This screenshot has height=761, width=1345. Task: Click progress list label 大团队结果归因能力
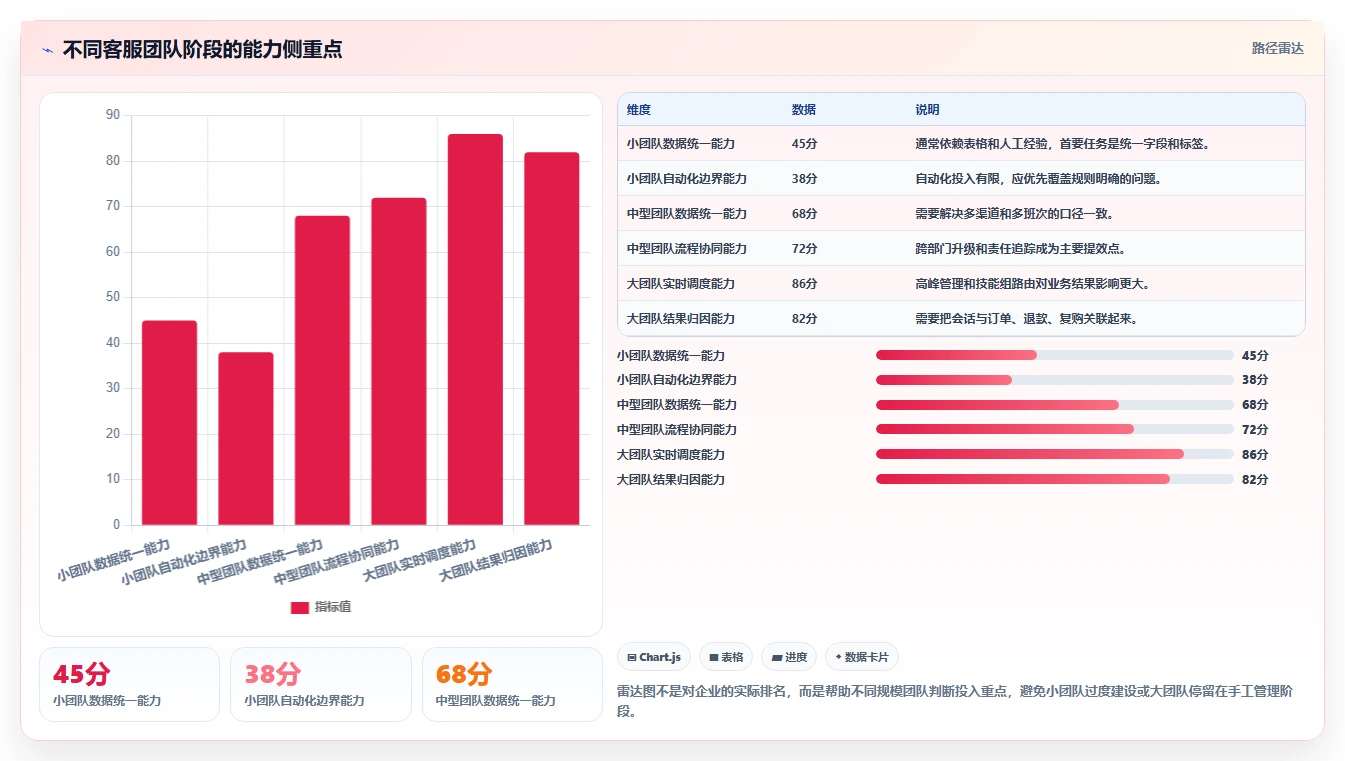[671, 480]
